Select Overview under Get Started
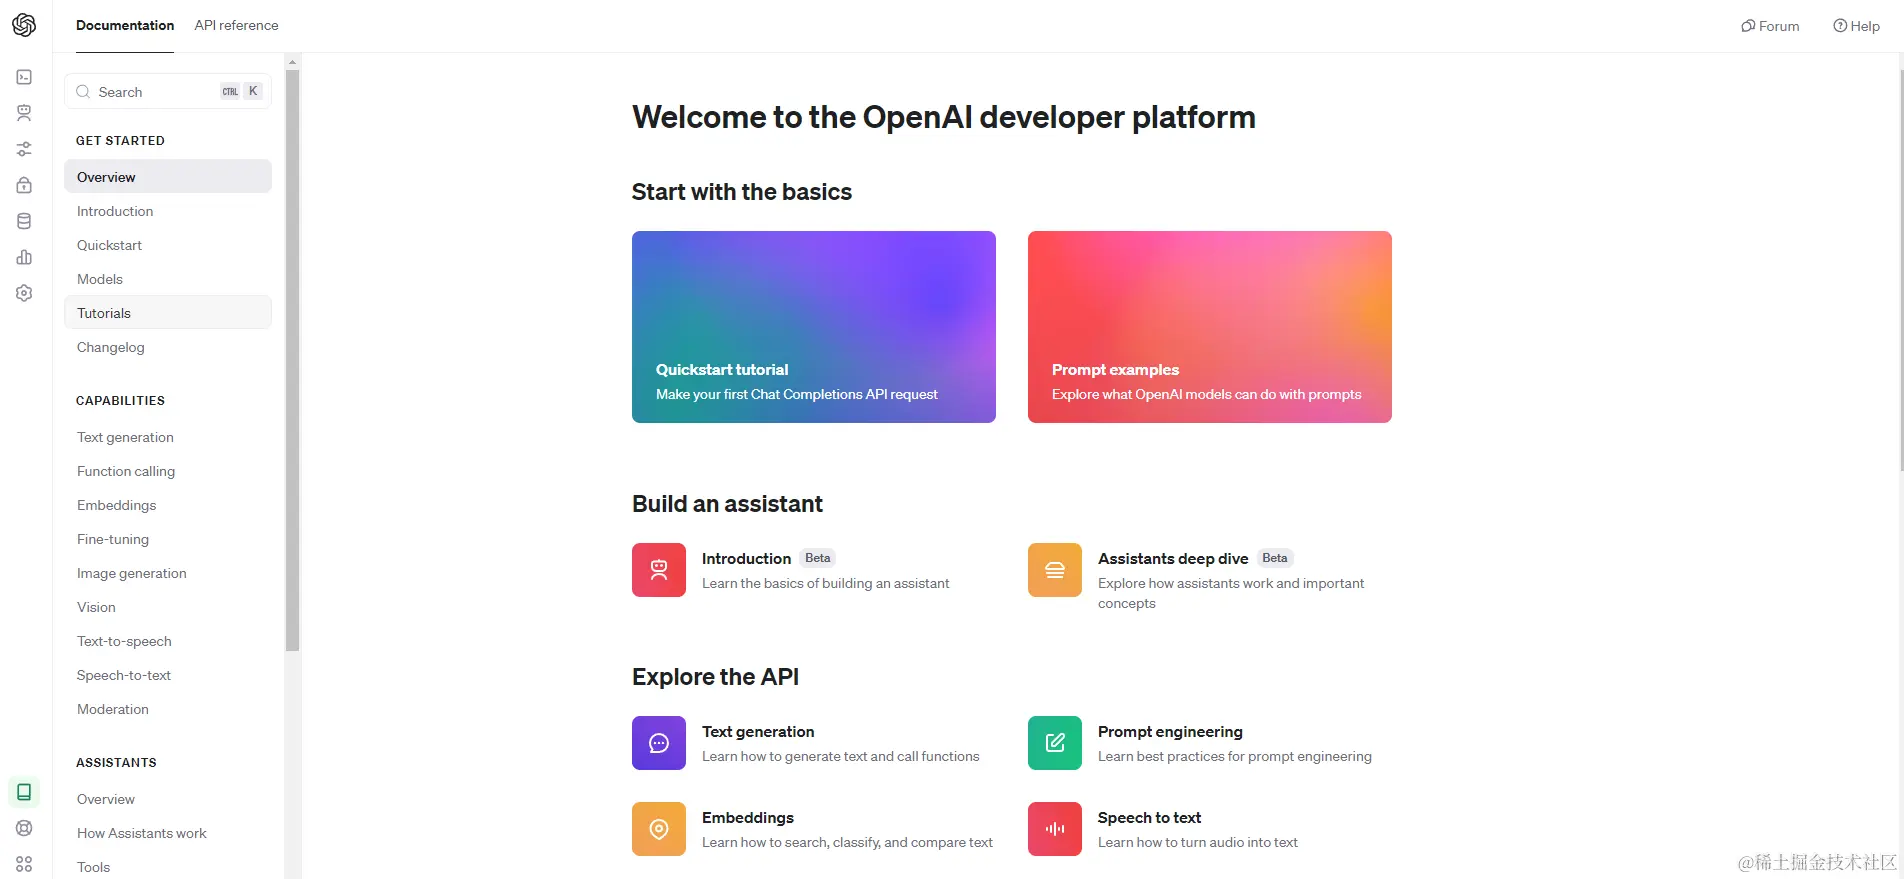This screenshot has height=879, width=1904. coord(168,177)
